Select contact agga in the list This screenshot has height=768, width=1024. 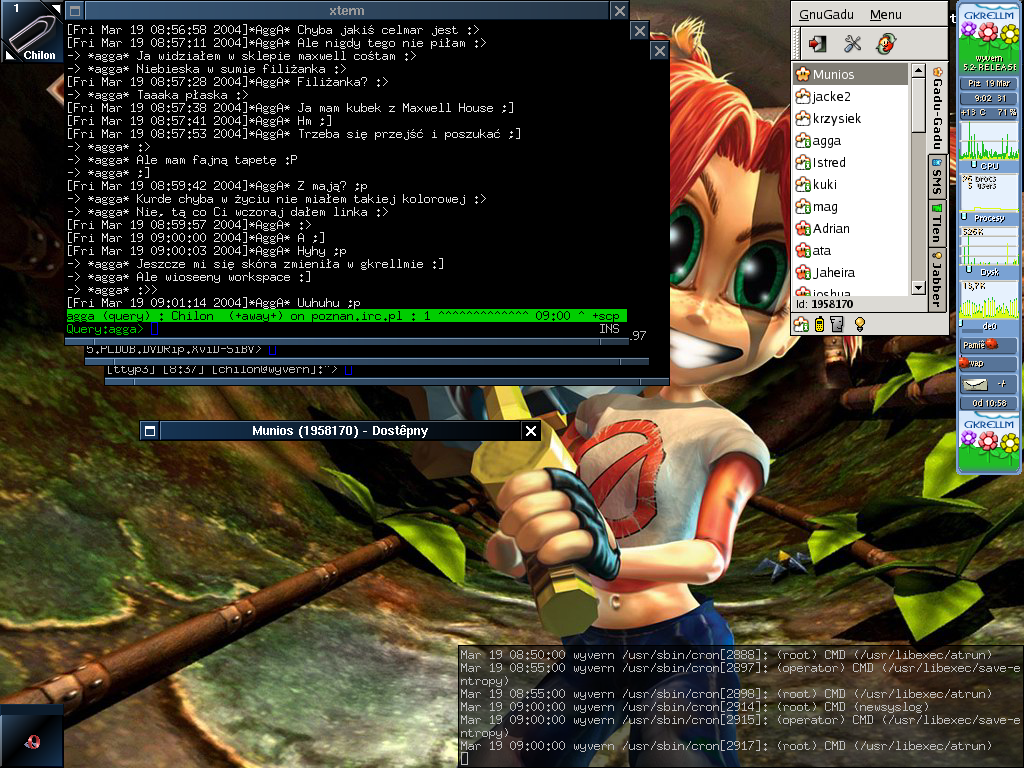[826, 141]
